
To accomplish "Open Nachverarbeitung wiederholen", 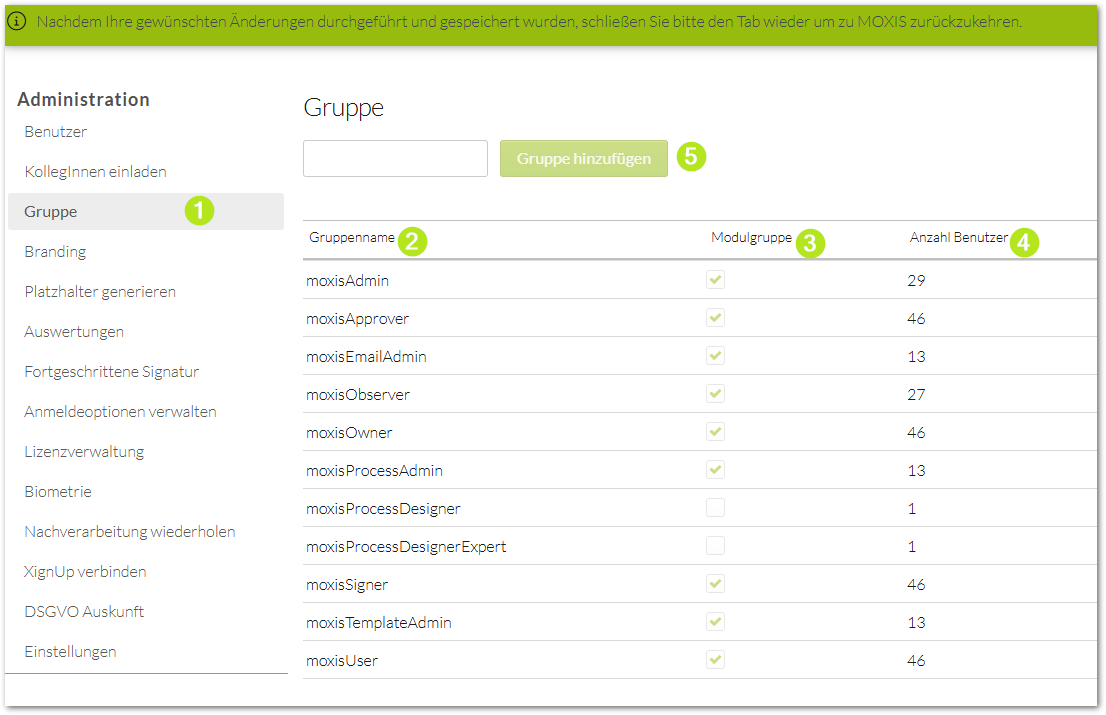I will click(130, 532).
